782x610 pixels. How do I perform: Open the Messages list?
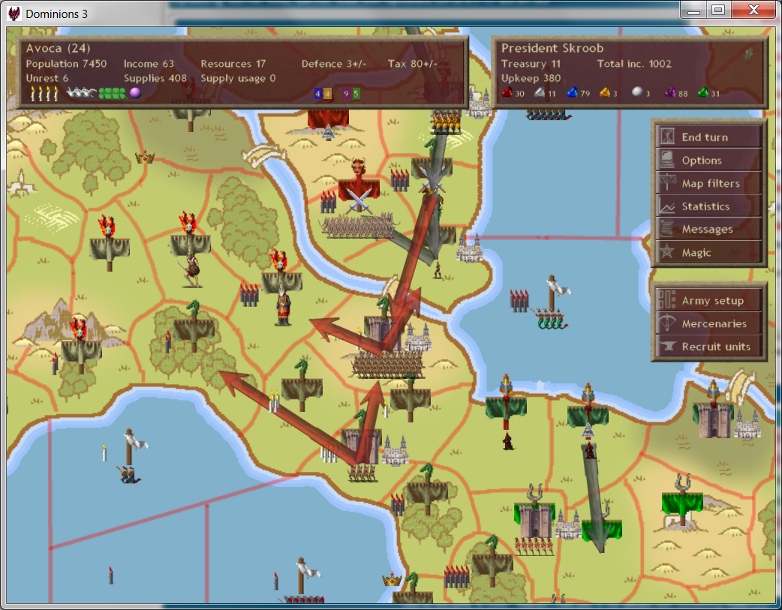point(708,229)
